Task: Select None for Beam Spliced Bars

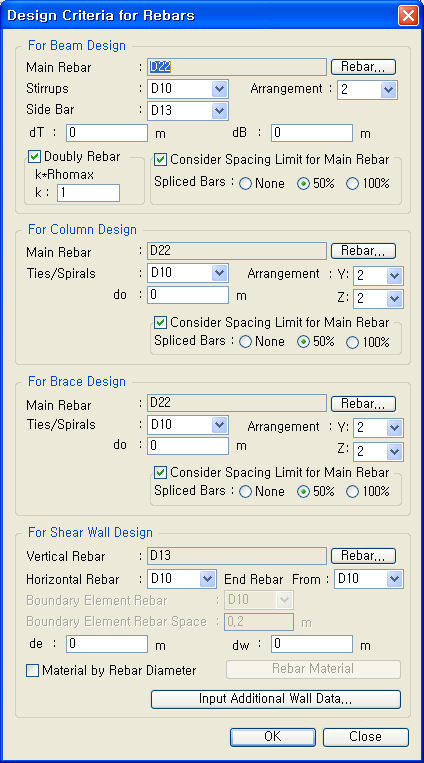Action: coord(245,184)
